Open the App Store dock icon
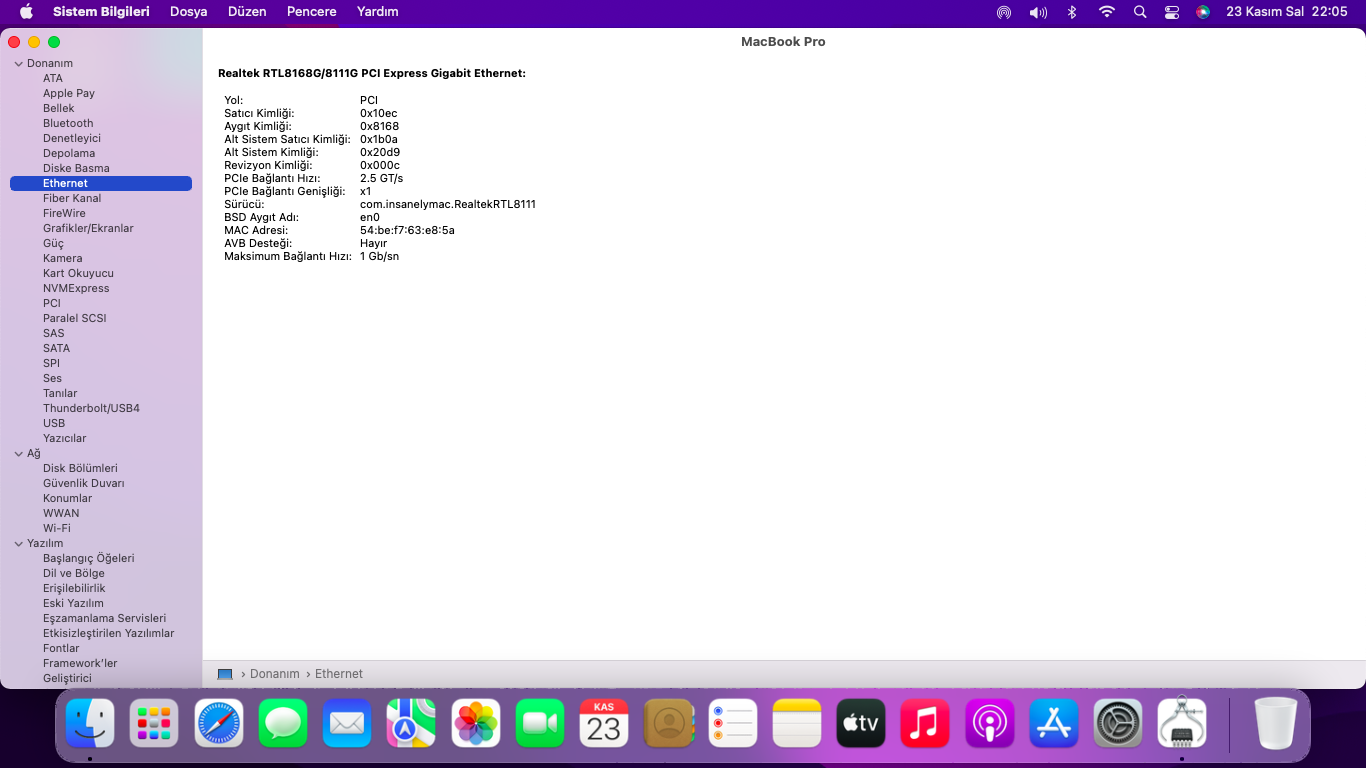This screenshot has width=1366, height=768. pos(1054,723)
